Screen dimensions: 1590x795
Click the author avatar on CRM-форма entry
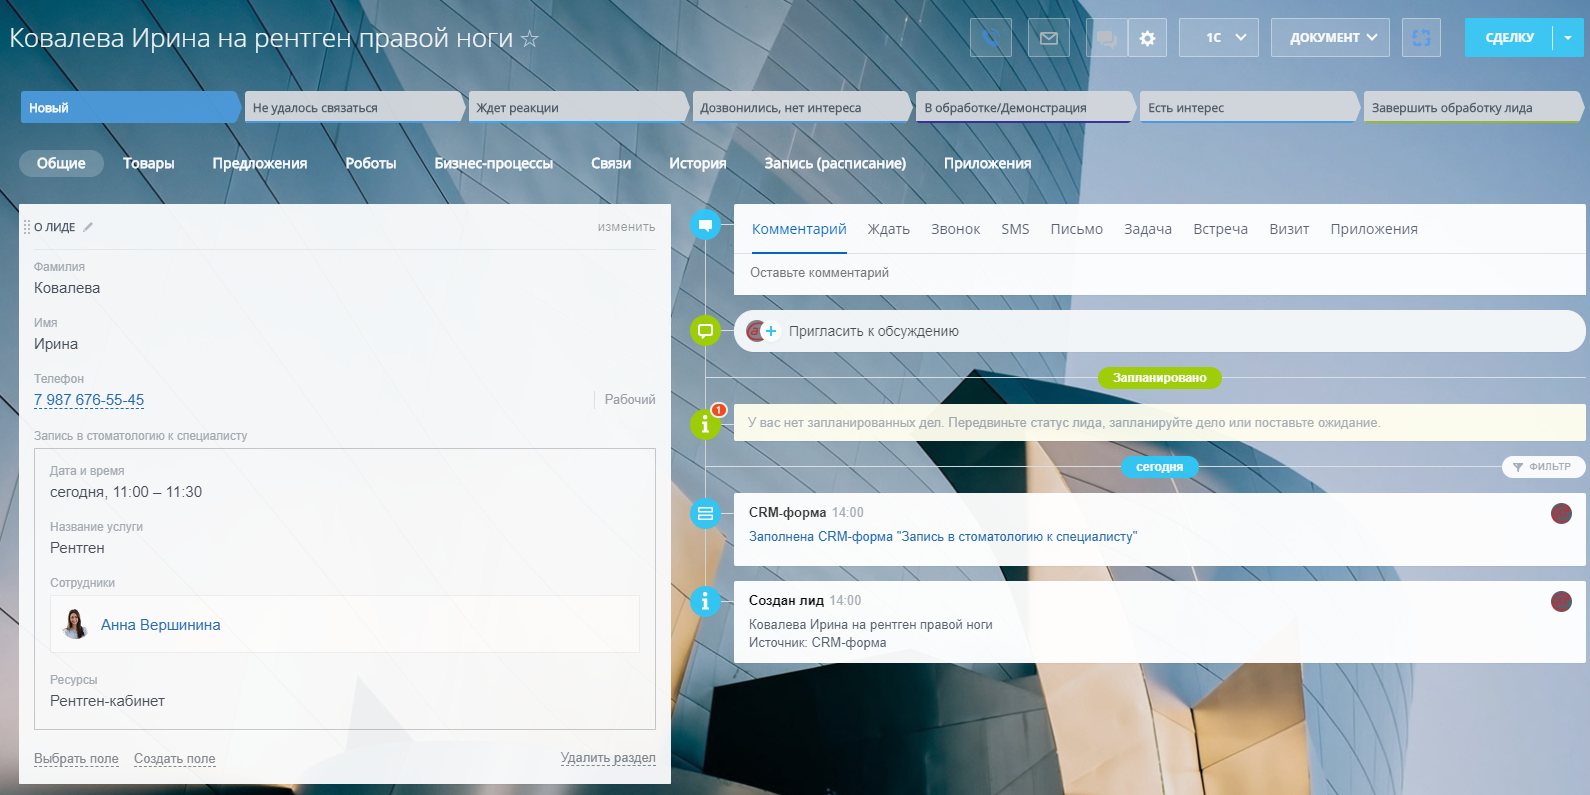(x=1561, y=513)
